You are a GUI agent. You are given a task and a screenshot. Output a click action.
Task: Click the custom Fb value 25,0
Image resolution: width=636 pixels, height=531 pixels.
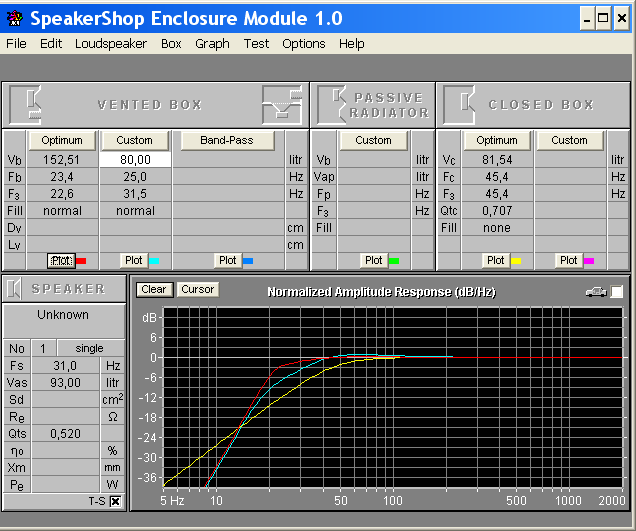pyautogui.click(x=135, y=177)
